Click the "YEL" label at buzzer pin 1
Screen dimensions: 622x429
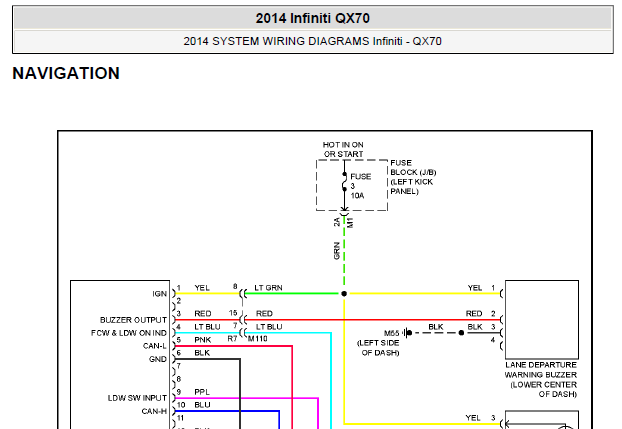(x=475, y=288)
